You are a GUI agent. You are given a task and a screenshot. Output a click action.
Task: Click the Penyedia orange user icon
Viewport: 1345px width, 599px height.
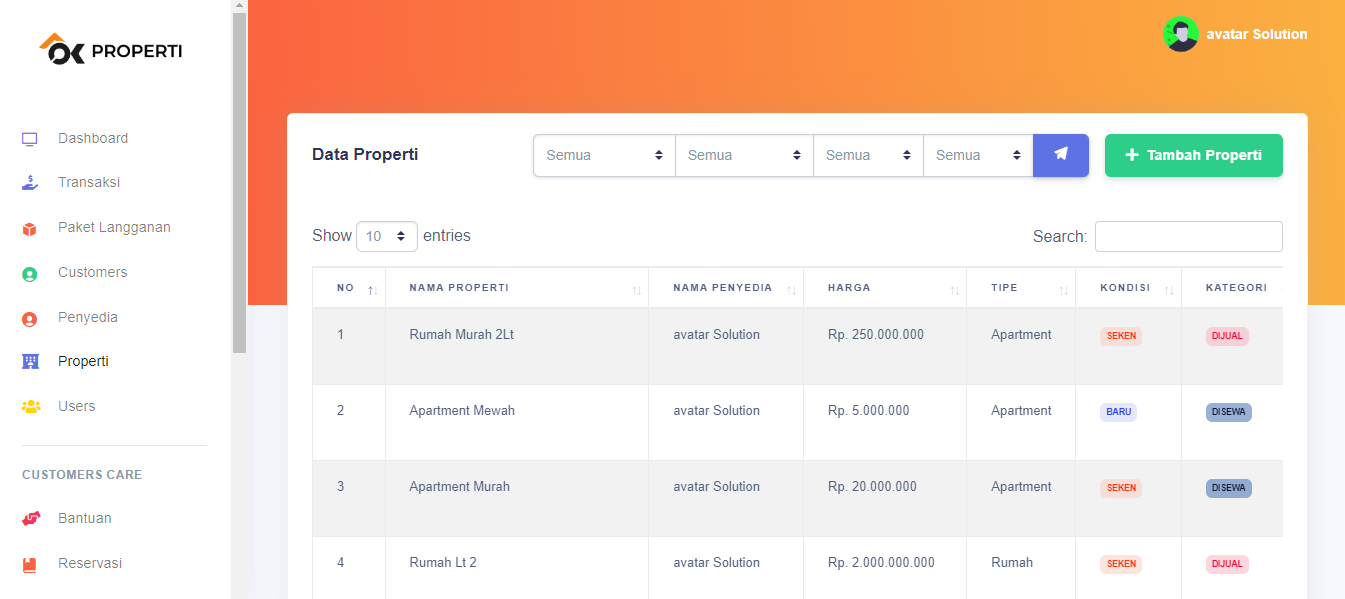pyautogui.click(x=30, y=318)
